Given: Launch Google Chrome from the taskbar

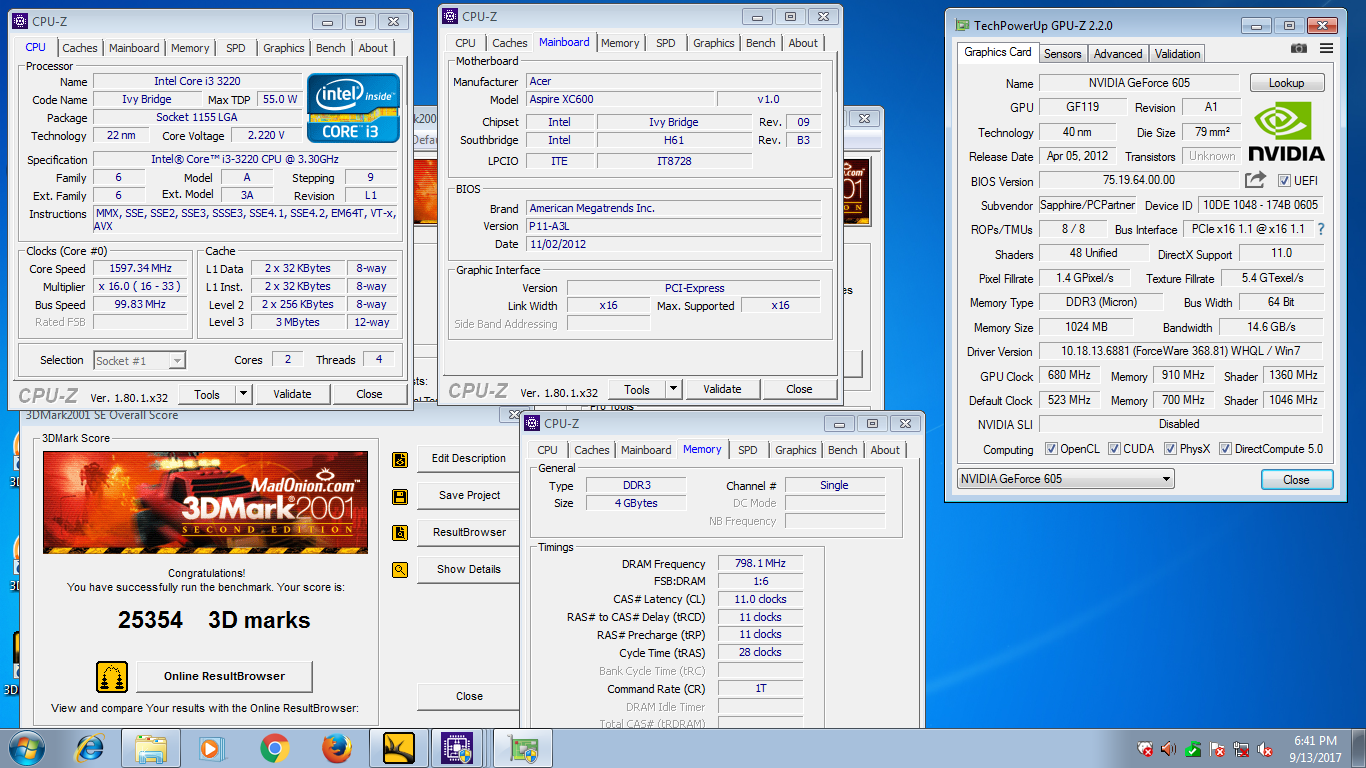Looking at the screenshot, I should pos(274,748).
